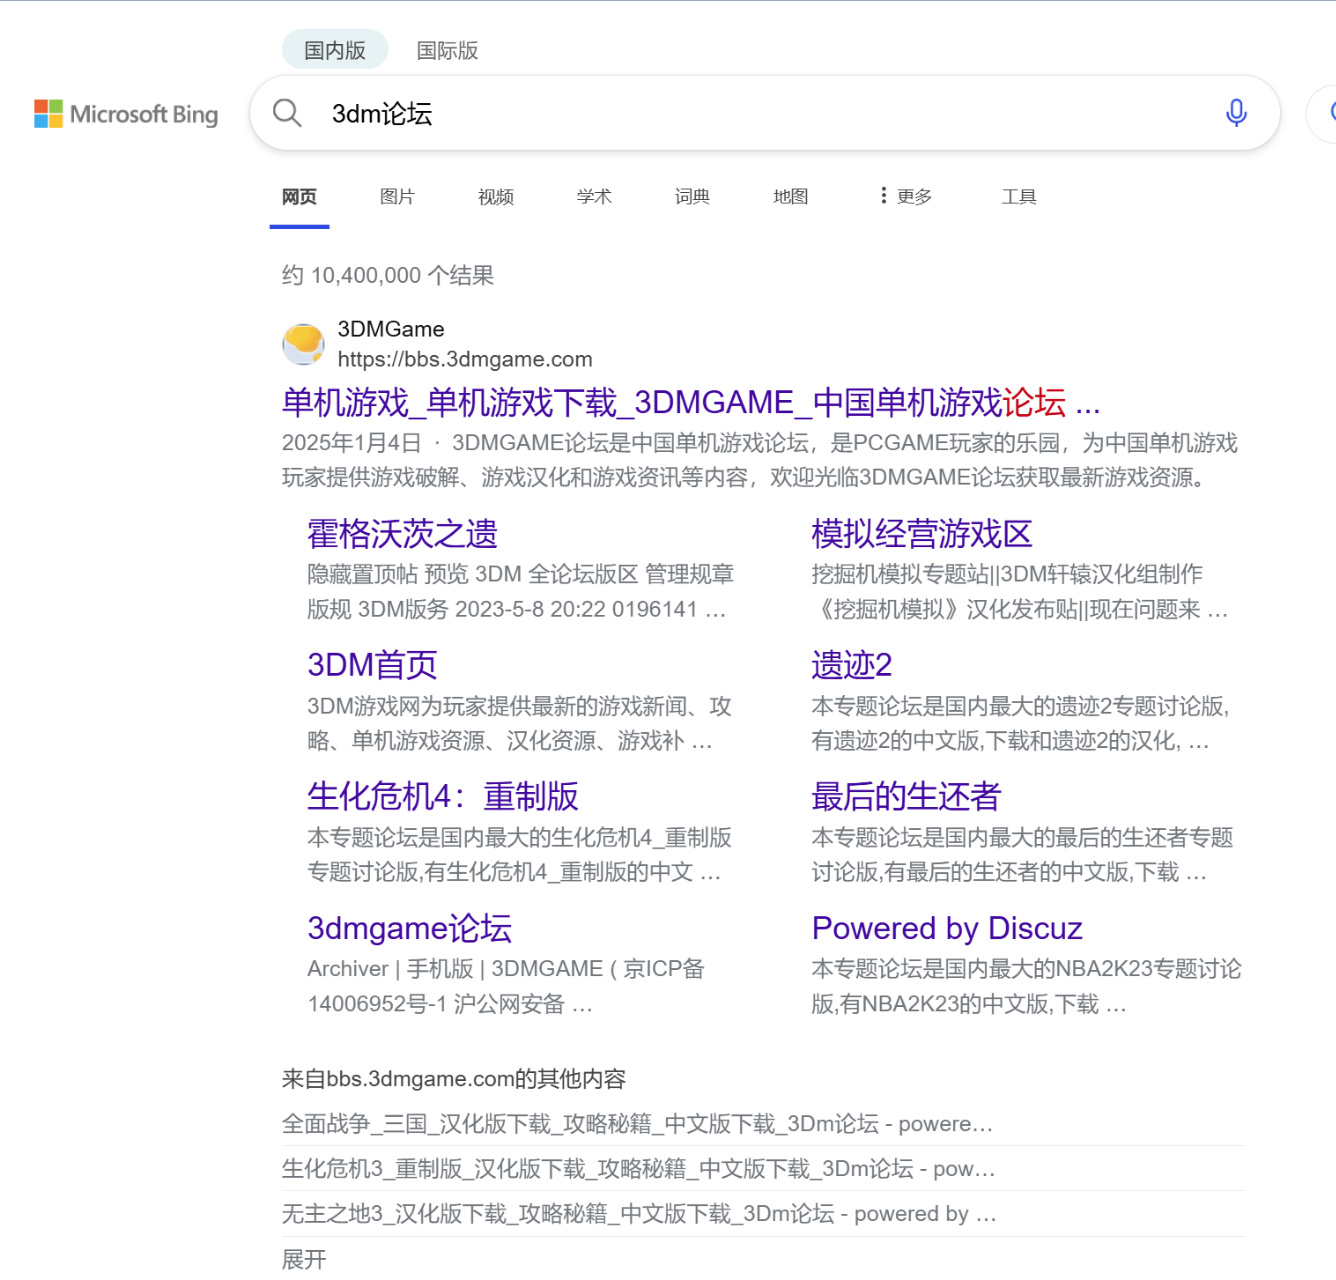Viewport: 1336px width, 1280px height.
Task: Click the 约 10,400,000 个结果 count text
Action: coord(388,275)
